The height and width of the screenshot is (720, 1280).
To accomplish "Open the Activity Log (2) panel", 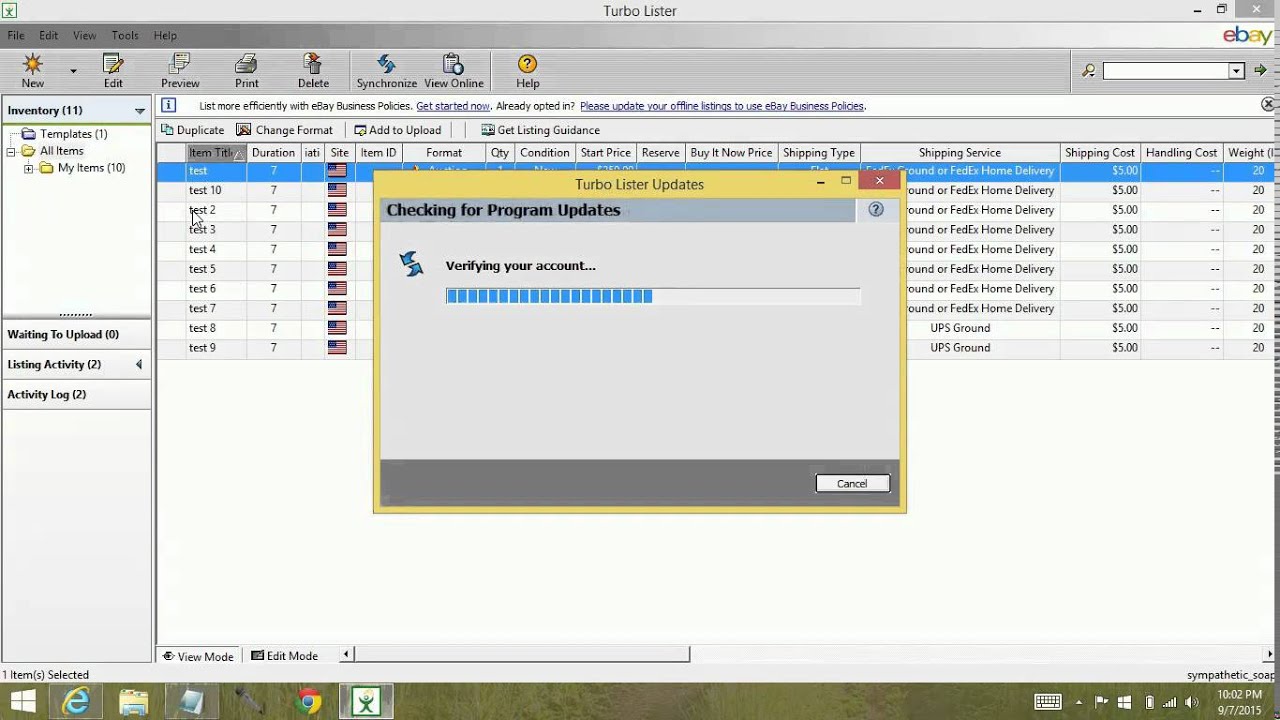I will pos(77,394).
